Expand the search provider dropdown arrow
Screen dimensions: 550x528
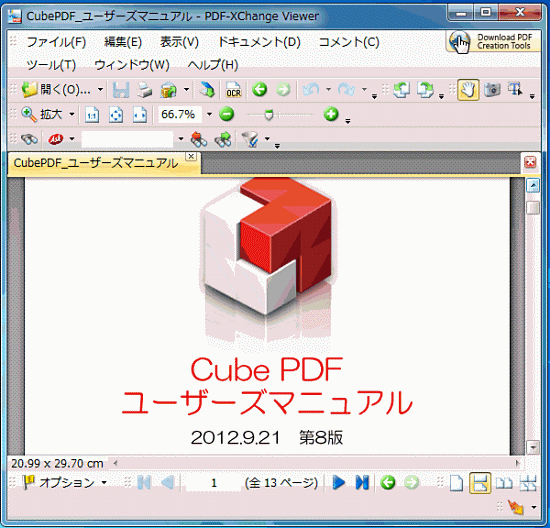(72, 139)
